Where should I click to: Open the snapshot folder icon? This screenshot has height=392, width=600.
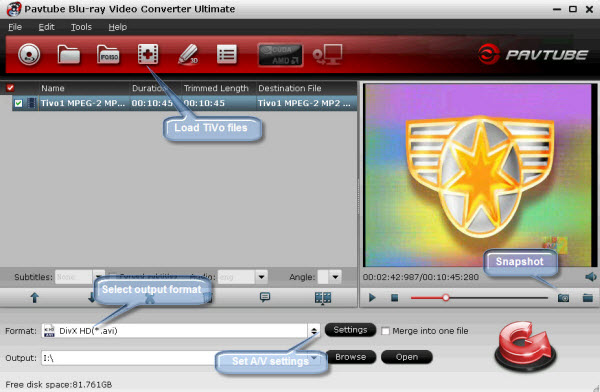pyautogui.click(x=588, y=297)
